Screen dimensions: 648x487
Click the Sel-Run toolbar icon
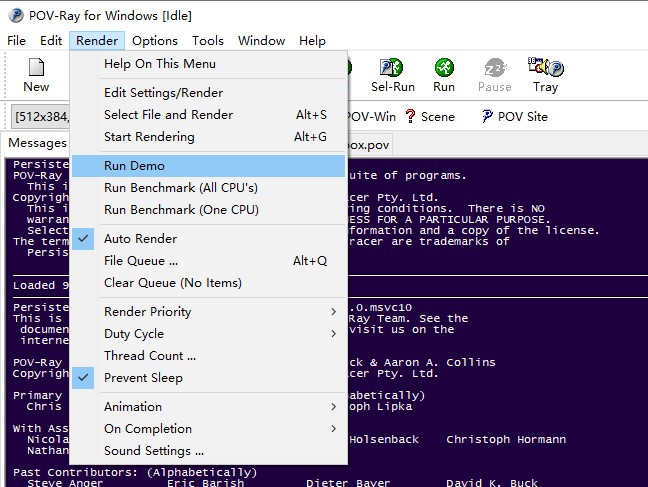(x=392, y=75)
